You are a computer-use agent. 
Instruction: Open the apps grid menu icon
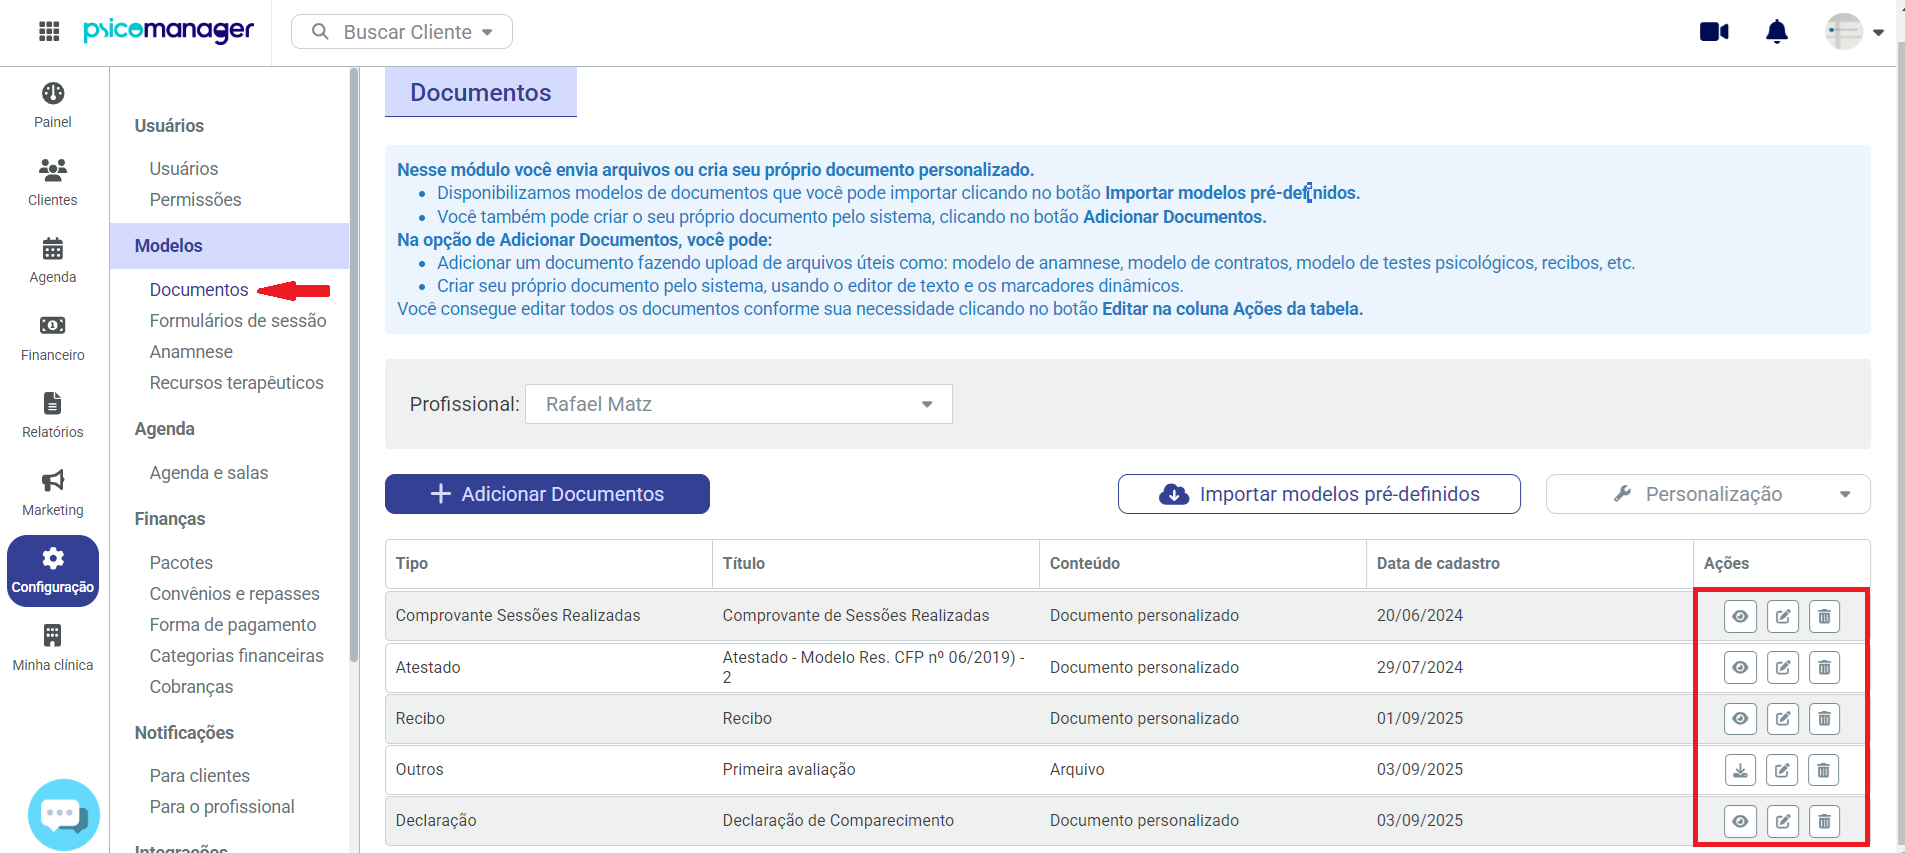click(49, 31)
